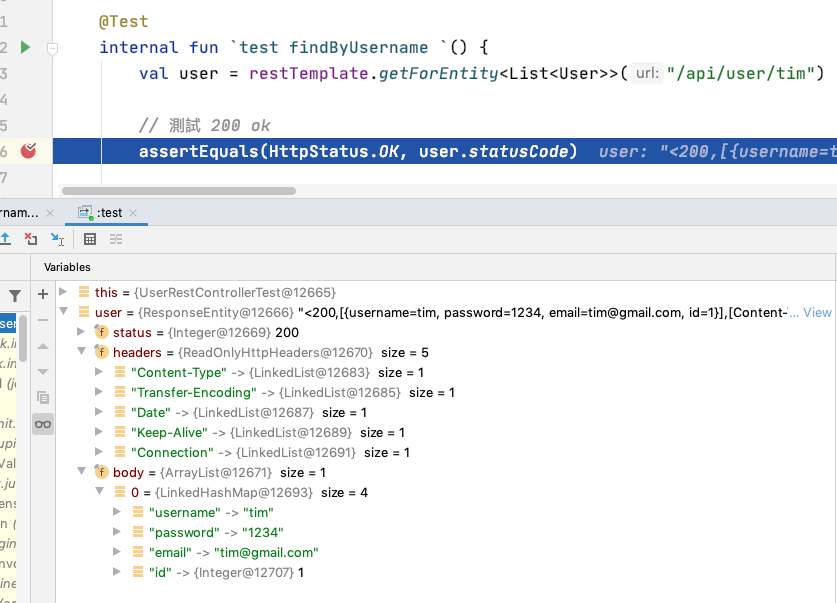
Task: Click the getForEntity method call
Action: pos(439,73)
